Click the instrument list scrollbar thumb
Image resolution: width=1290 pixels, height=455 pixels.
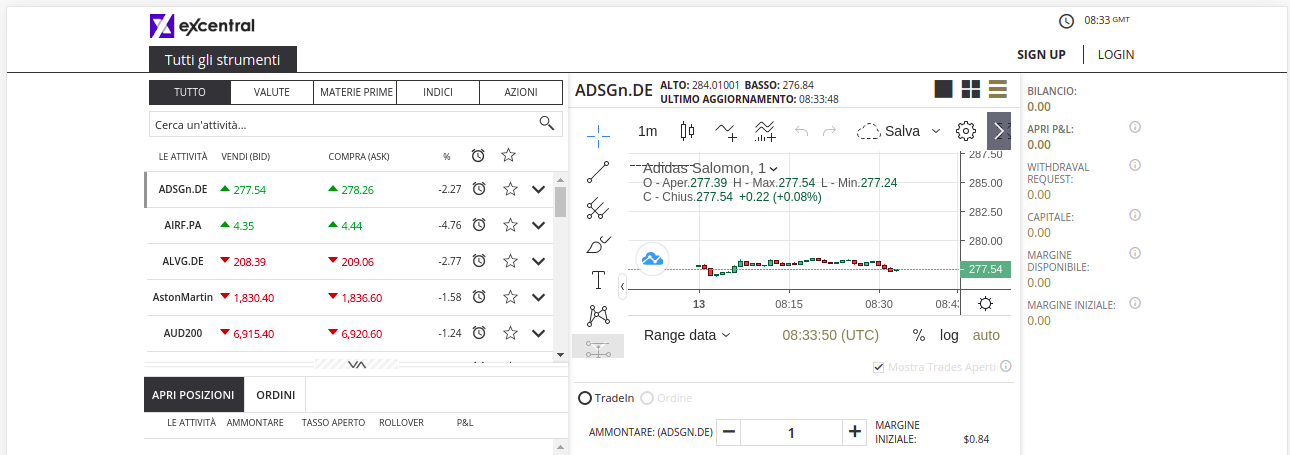(x=560, y=201)
